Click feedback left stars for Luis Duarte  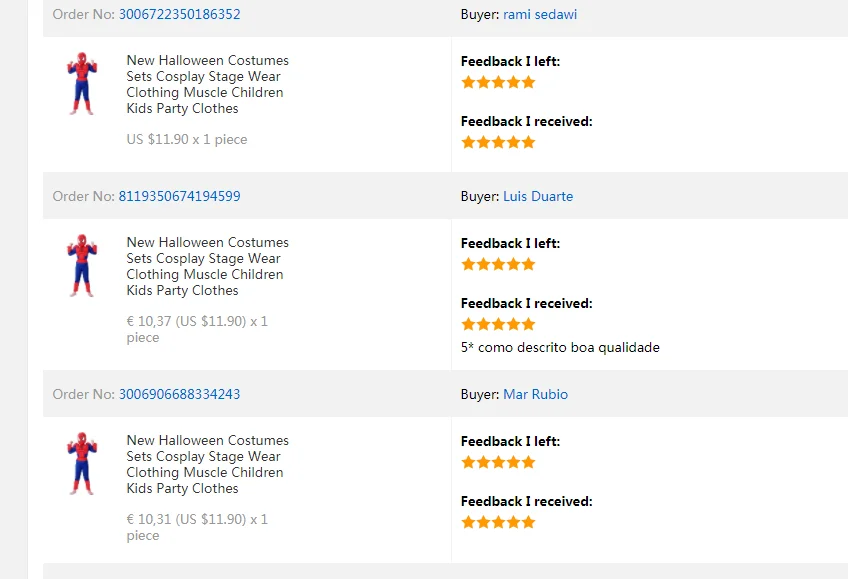tap(498, 264)
